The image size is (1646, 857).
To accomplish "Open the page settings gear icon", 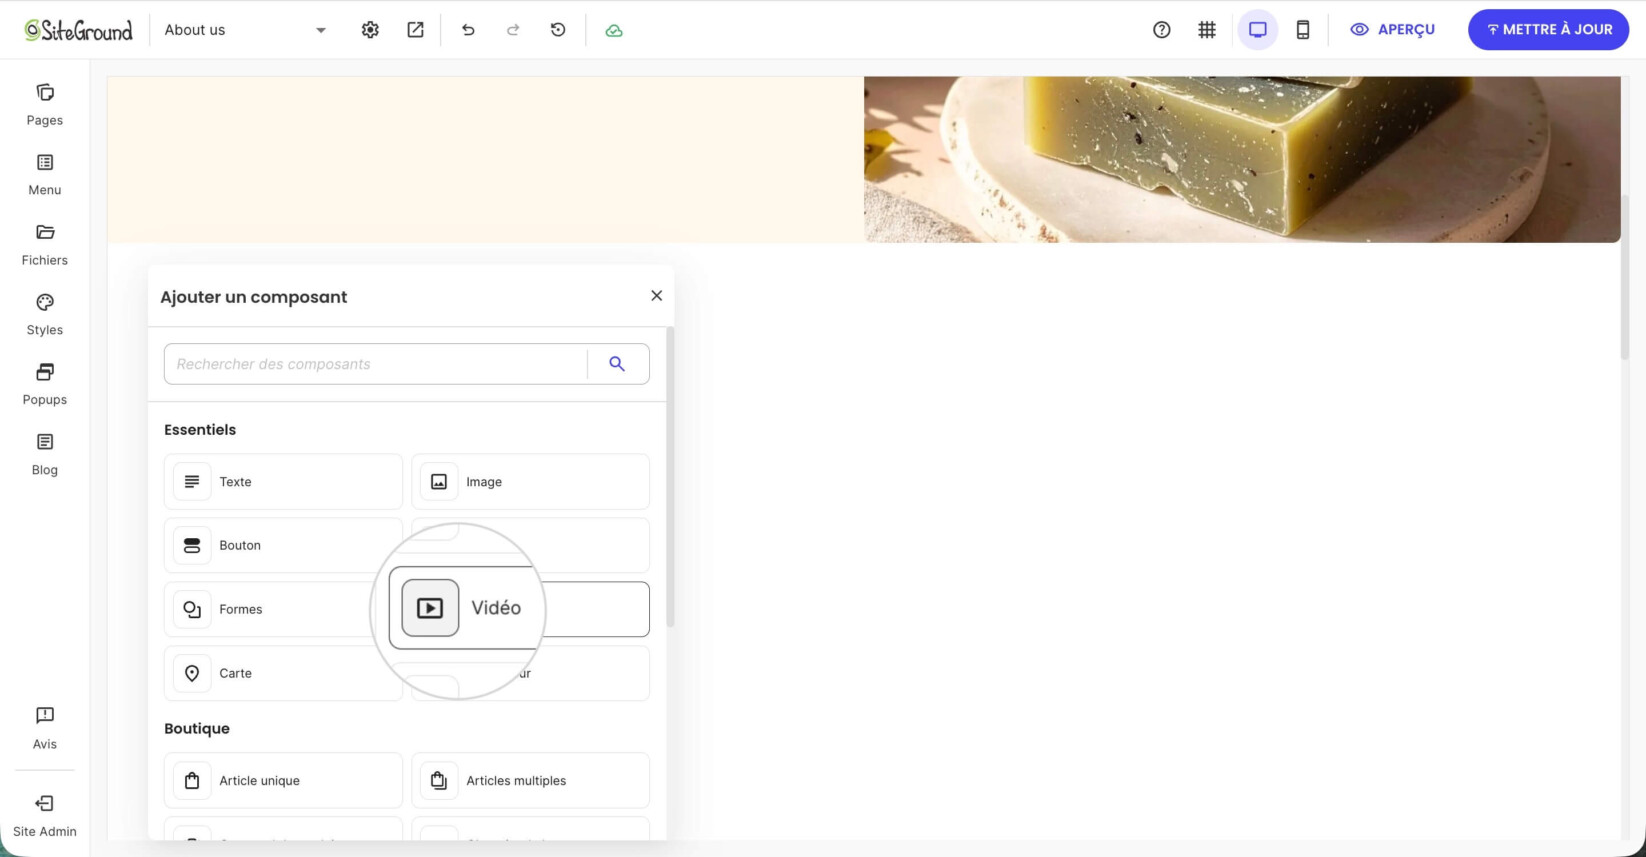I will coord(370,30).
